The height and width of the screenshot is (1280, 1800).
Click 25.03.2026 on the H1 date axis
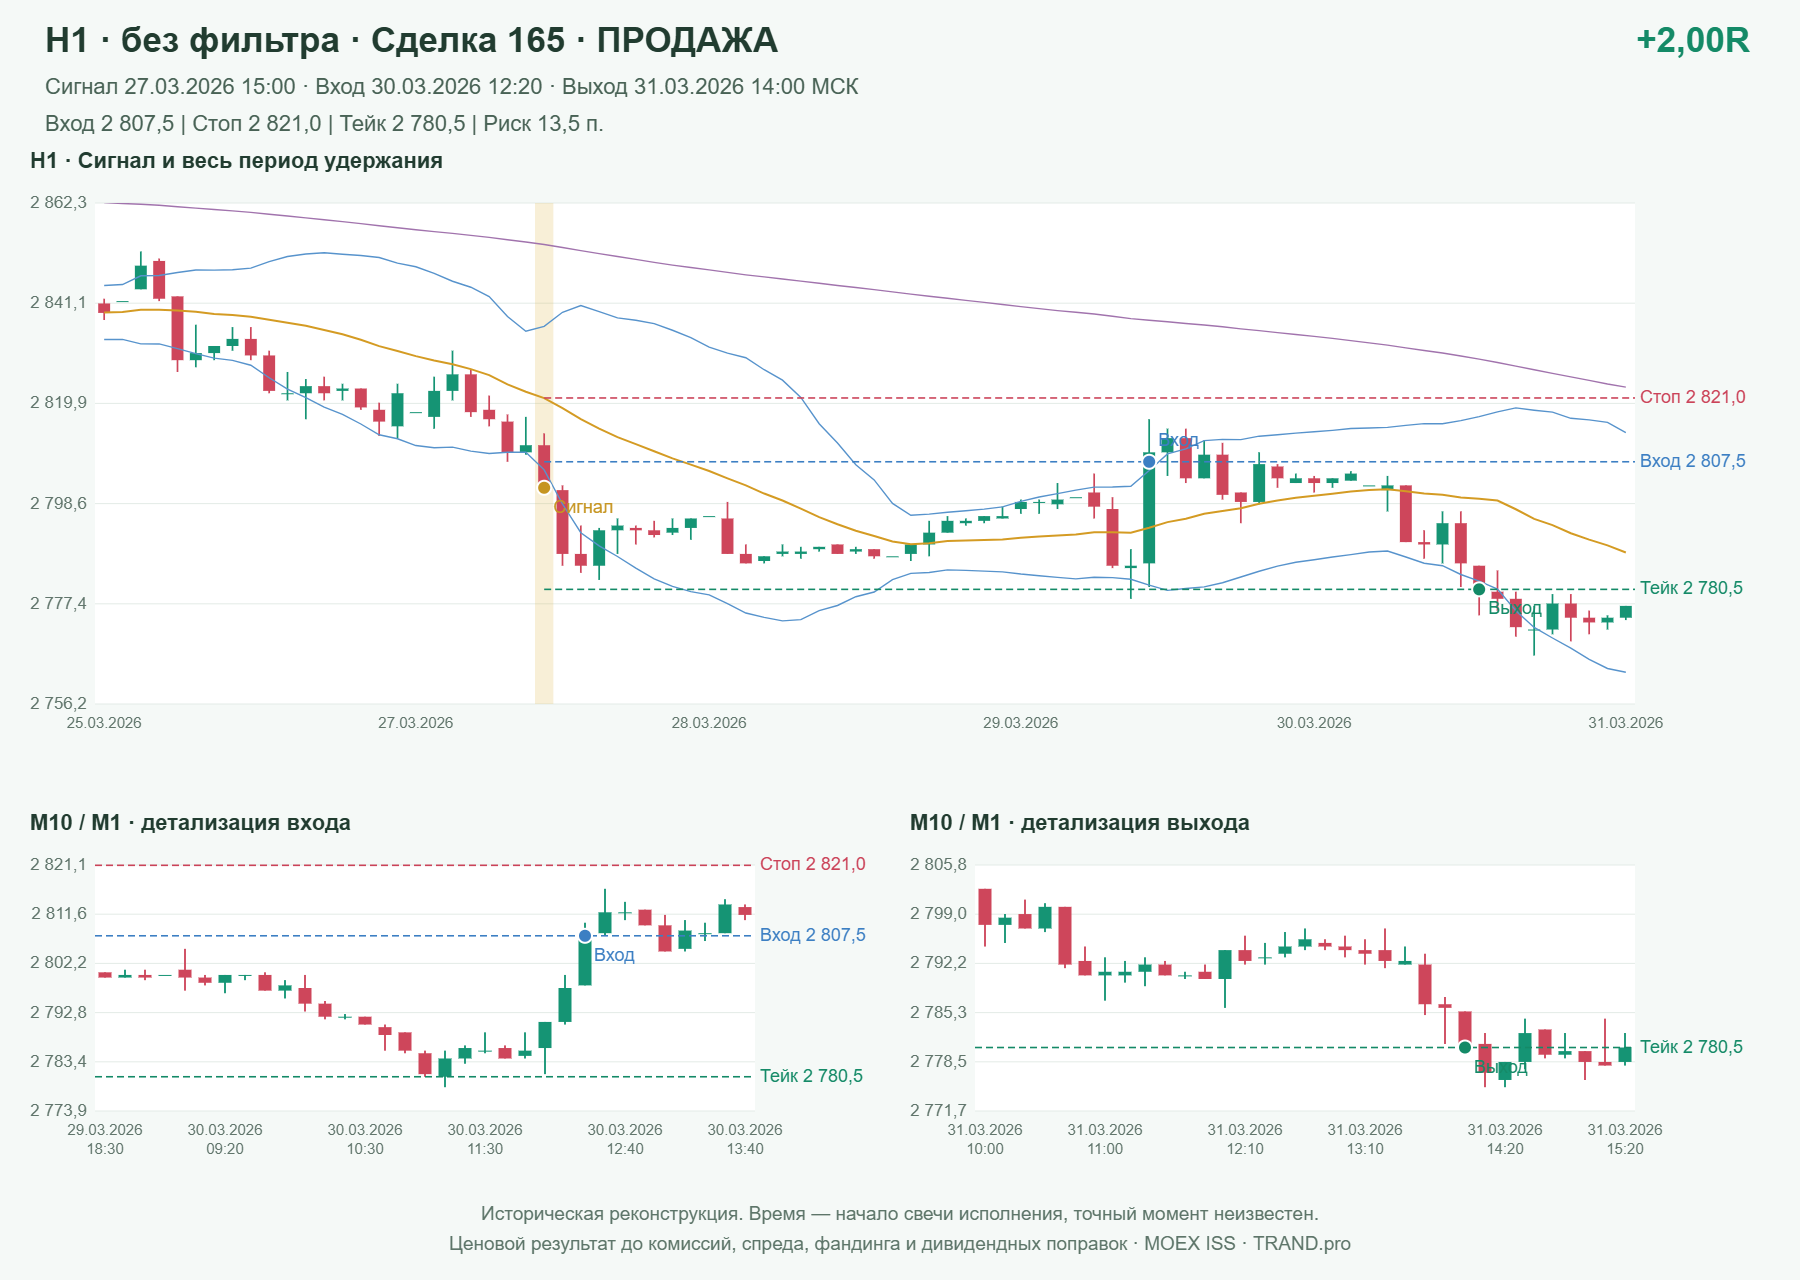(x=104, y=723)
